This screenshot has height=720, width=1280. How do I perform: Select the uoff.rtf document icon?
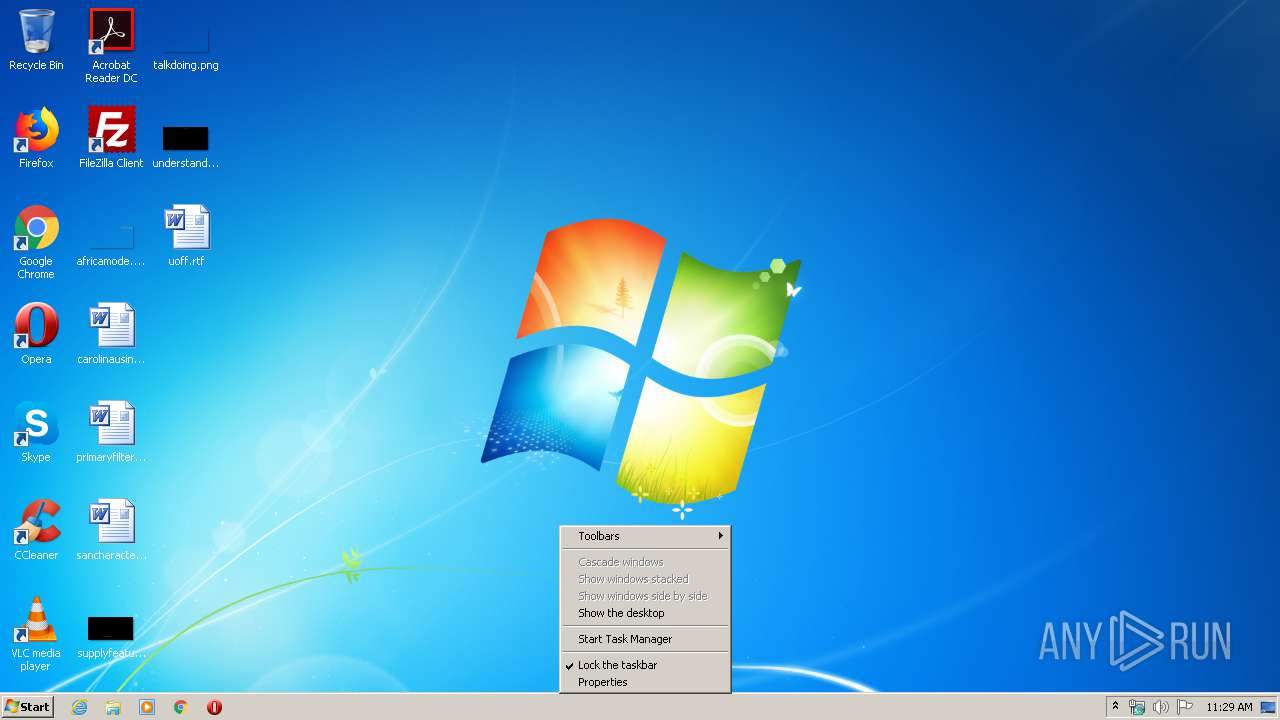186,236
